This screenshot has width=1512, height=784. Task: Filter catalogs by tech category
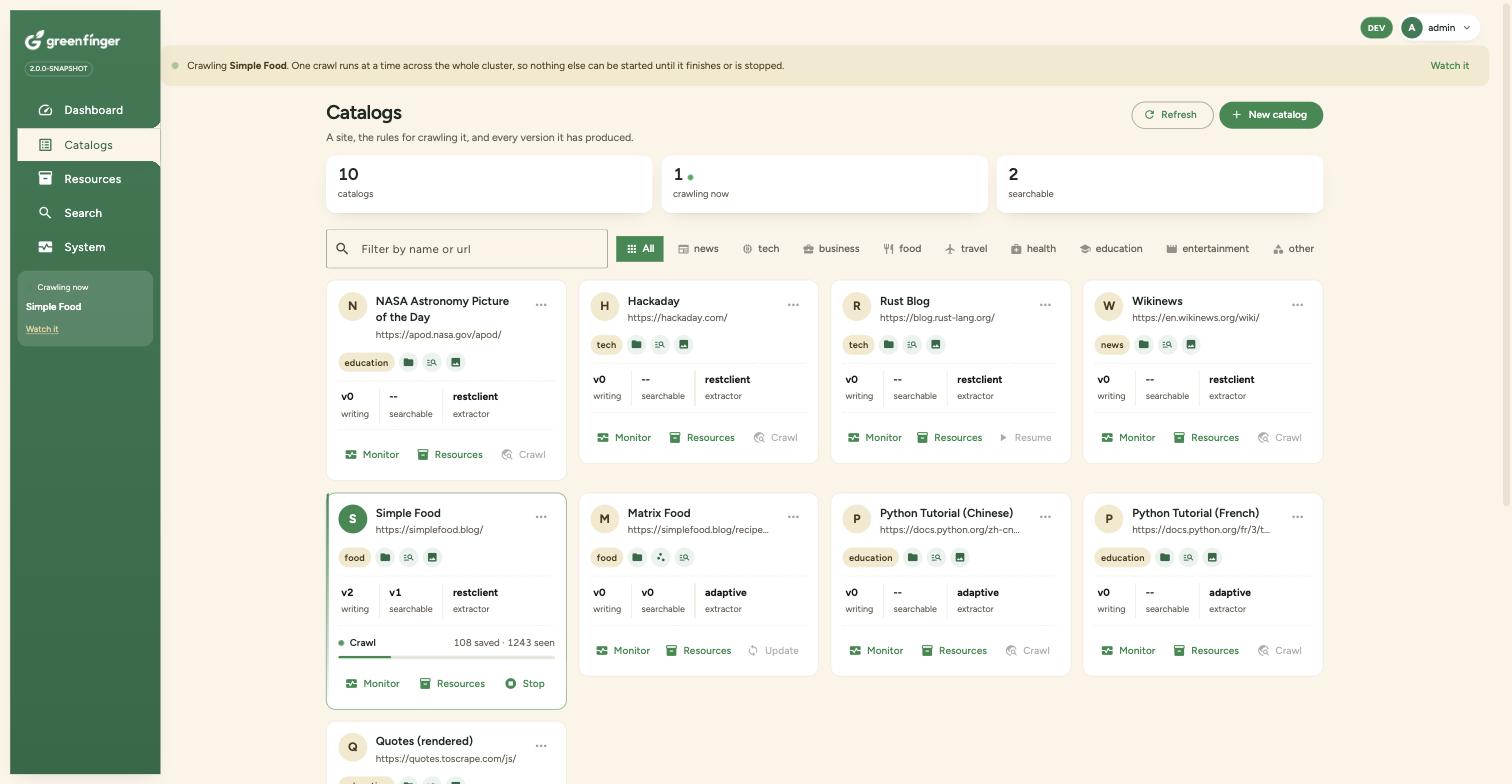760,249
